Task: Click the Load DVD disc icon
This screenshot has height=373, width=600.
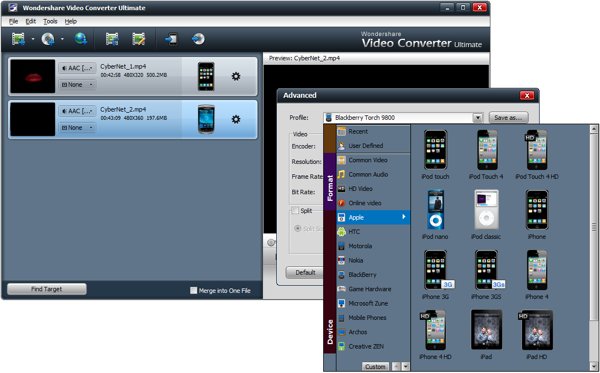Action: point(48,39)
